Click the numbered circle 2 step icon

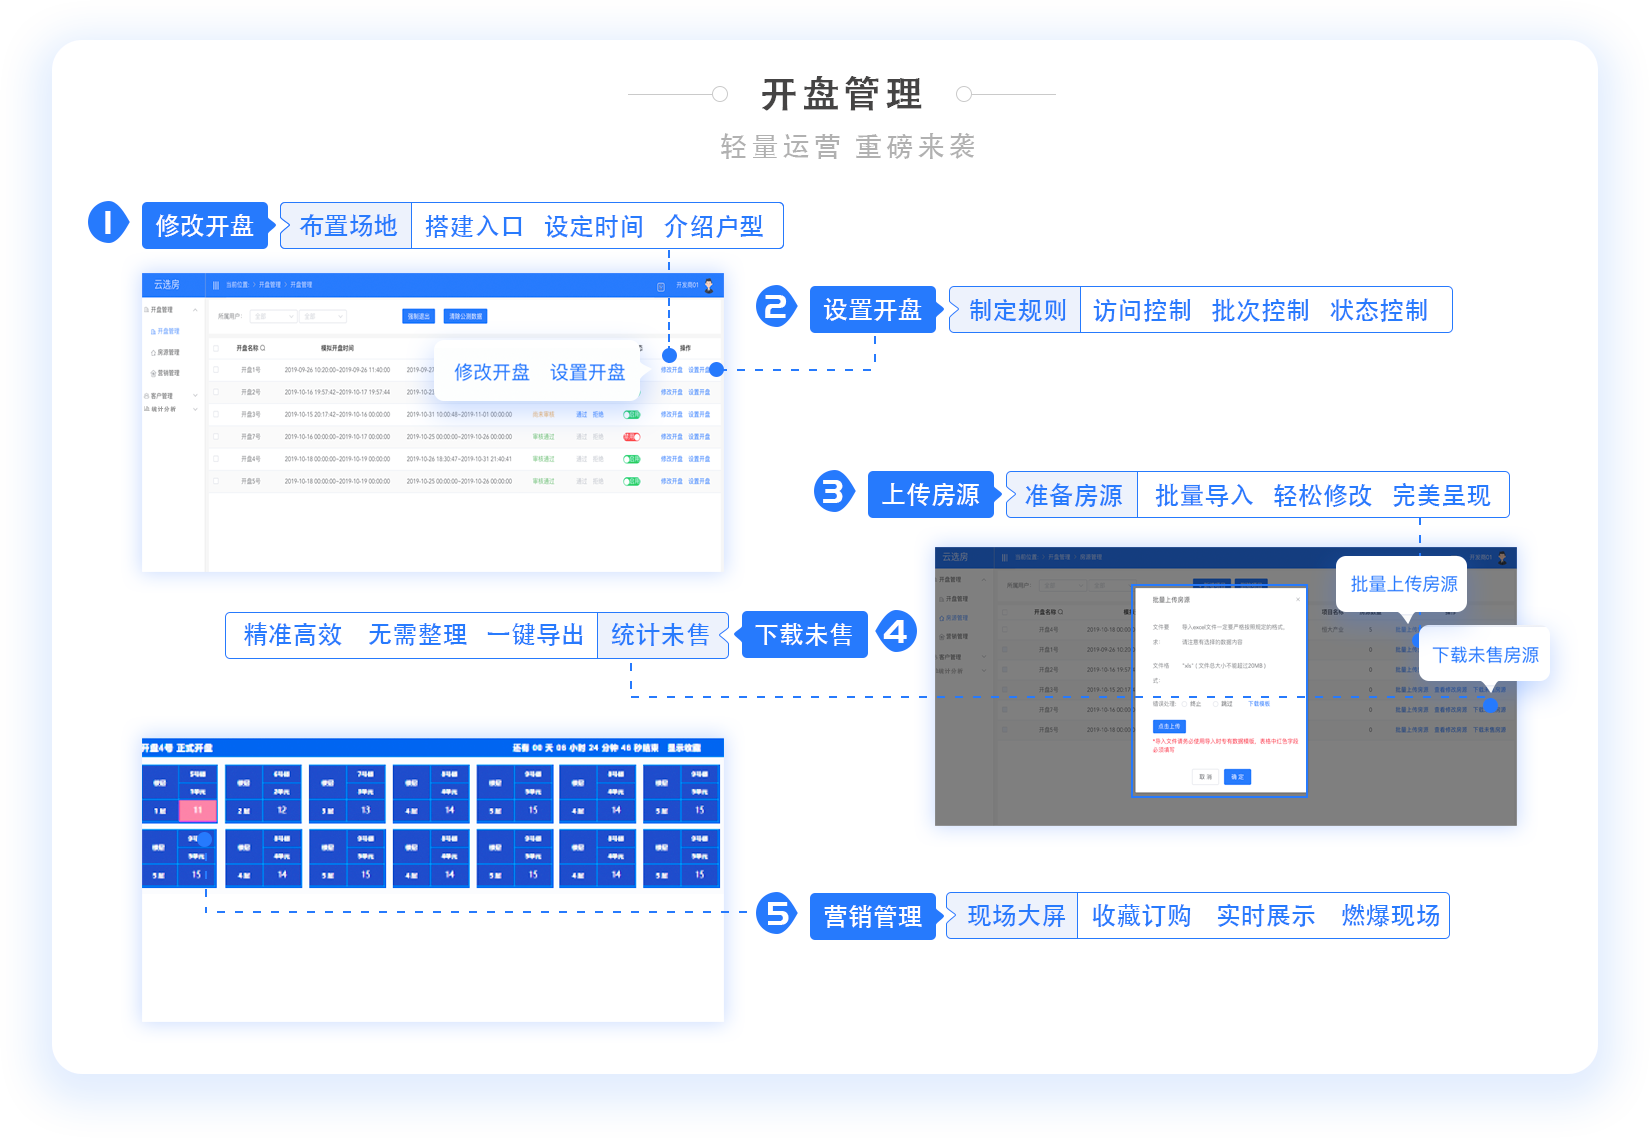[x=776, y=307]
